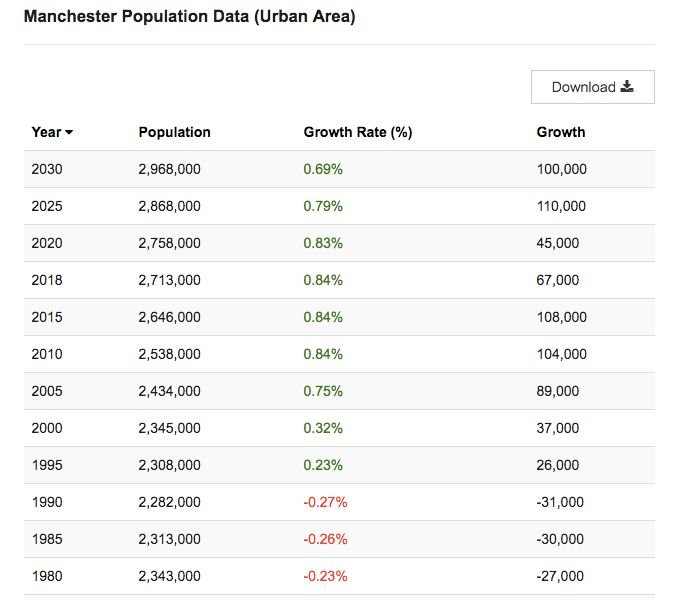Viewport: 674px width, 600px height.
Task: Click the 2,538,000 population for 2010
Action: click(x=169, y=354)
